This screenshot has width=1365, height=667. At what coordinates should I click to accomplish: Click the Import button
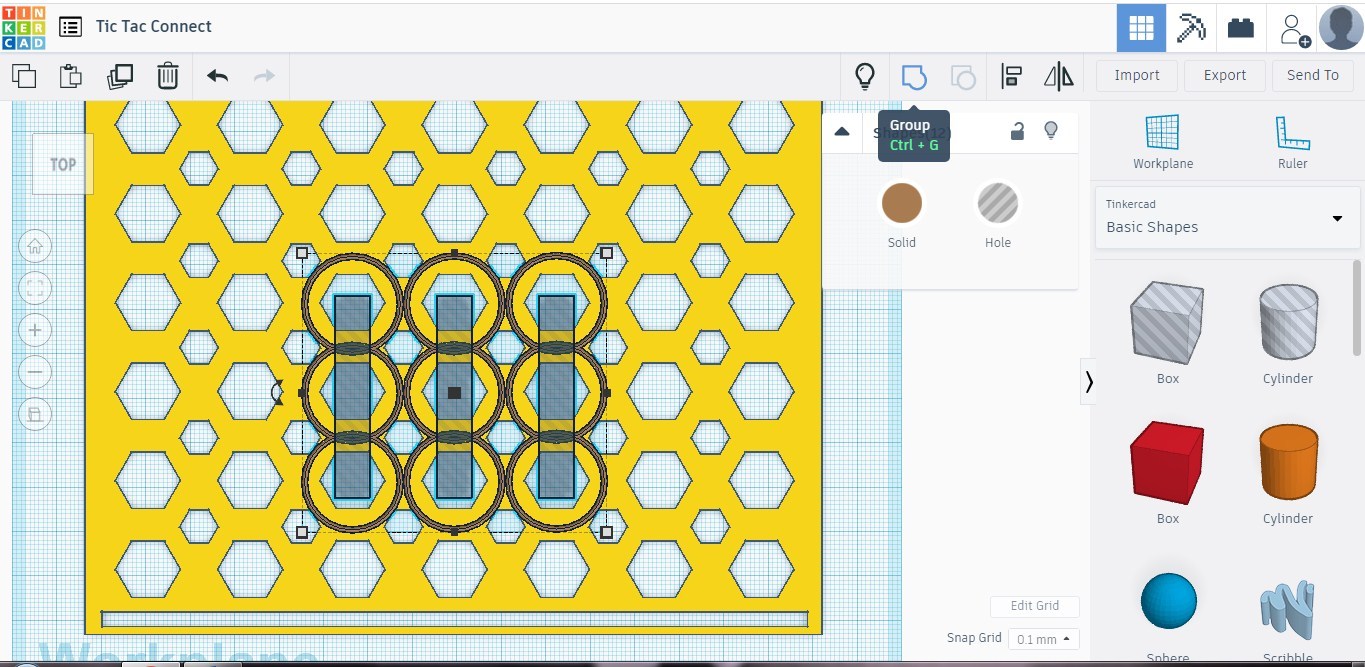[1137, 76]
